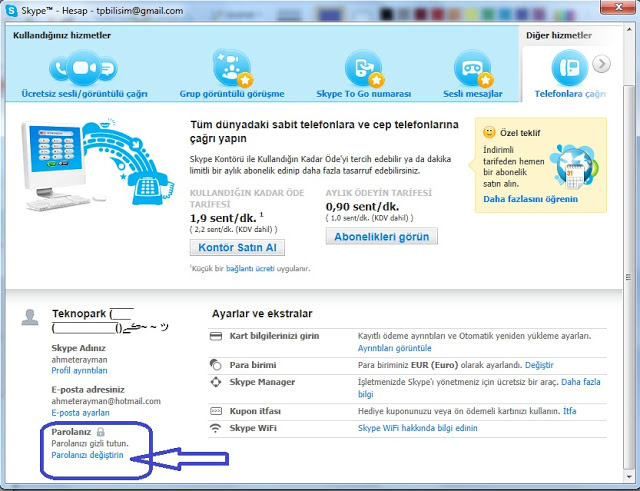Click the smiley face icon in Özel teklif

click(x=489, y=133)
